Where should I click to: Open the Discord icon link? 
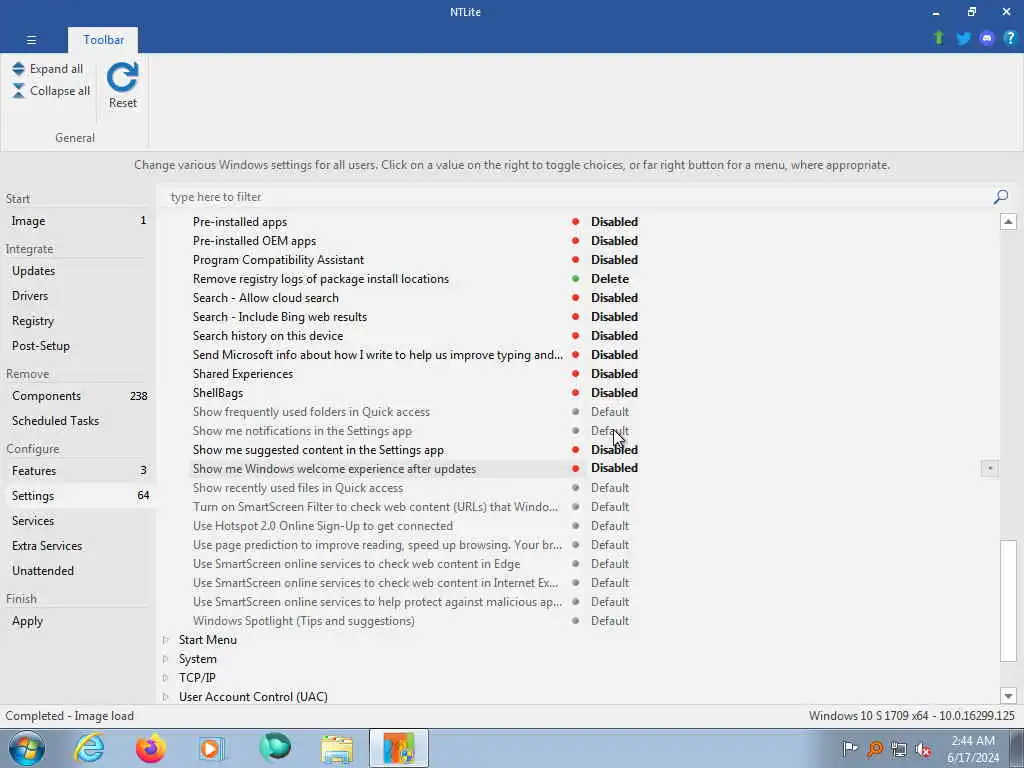click(x=986, y=39)
